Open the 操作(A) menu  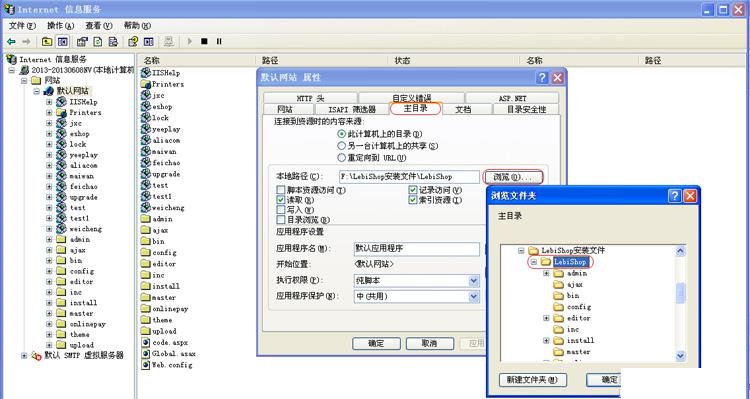coord(60,25)
